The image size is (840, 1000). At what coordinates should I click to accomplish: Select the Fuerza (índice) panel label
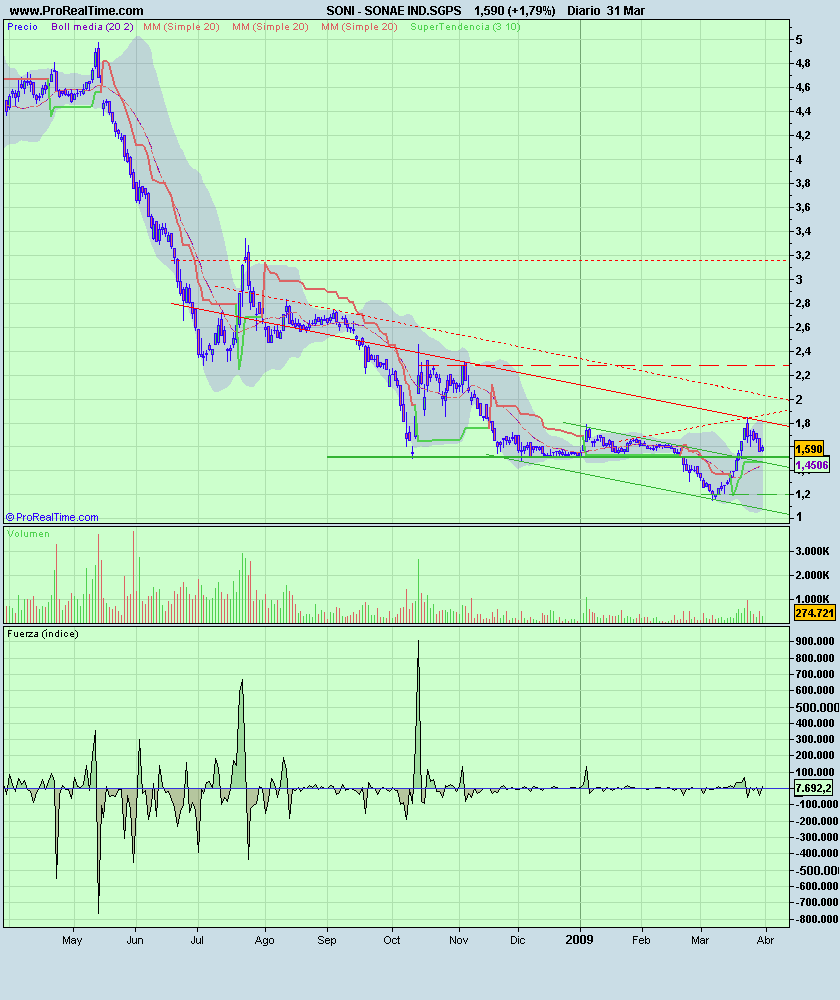pos(43,634)
